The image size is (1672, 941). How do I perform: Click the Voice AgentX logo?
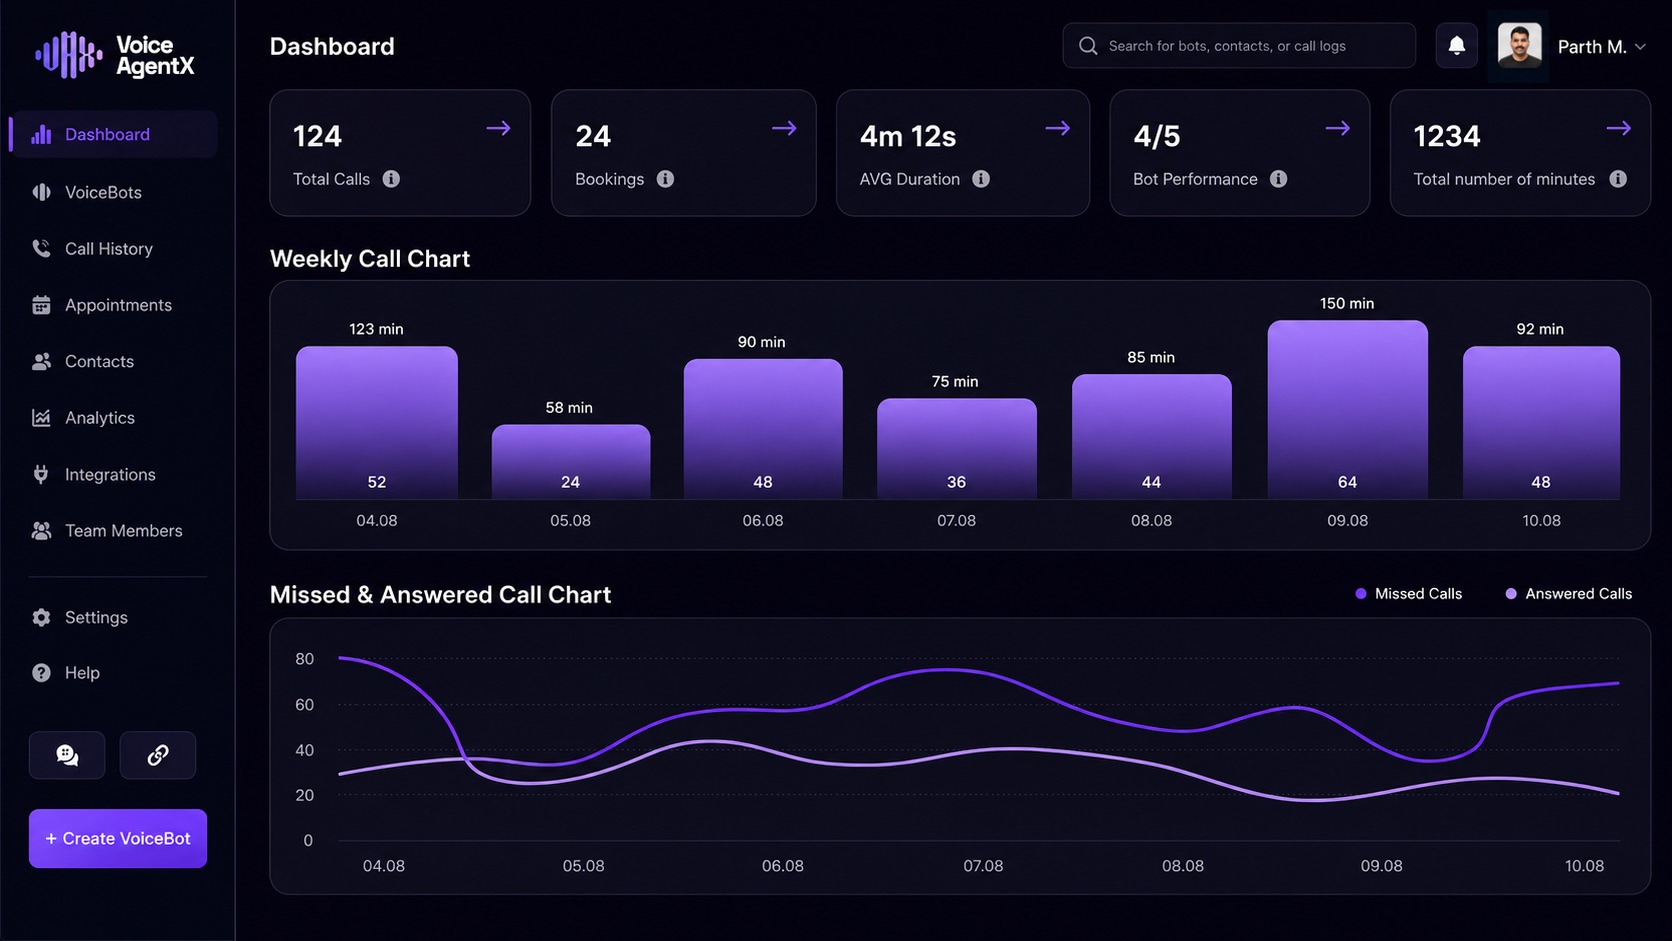[115, 55]
